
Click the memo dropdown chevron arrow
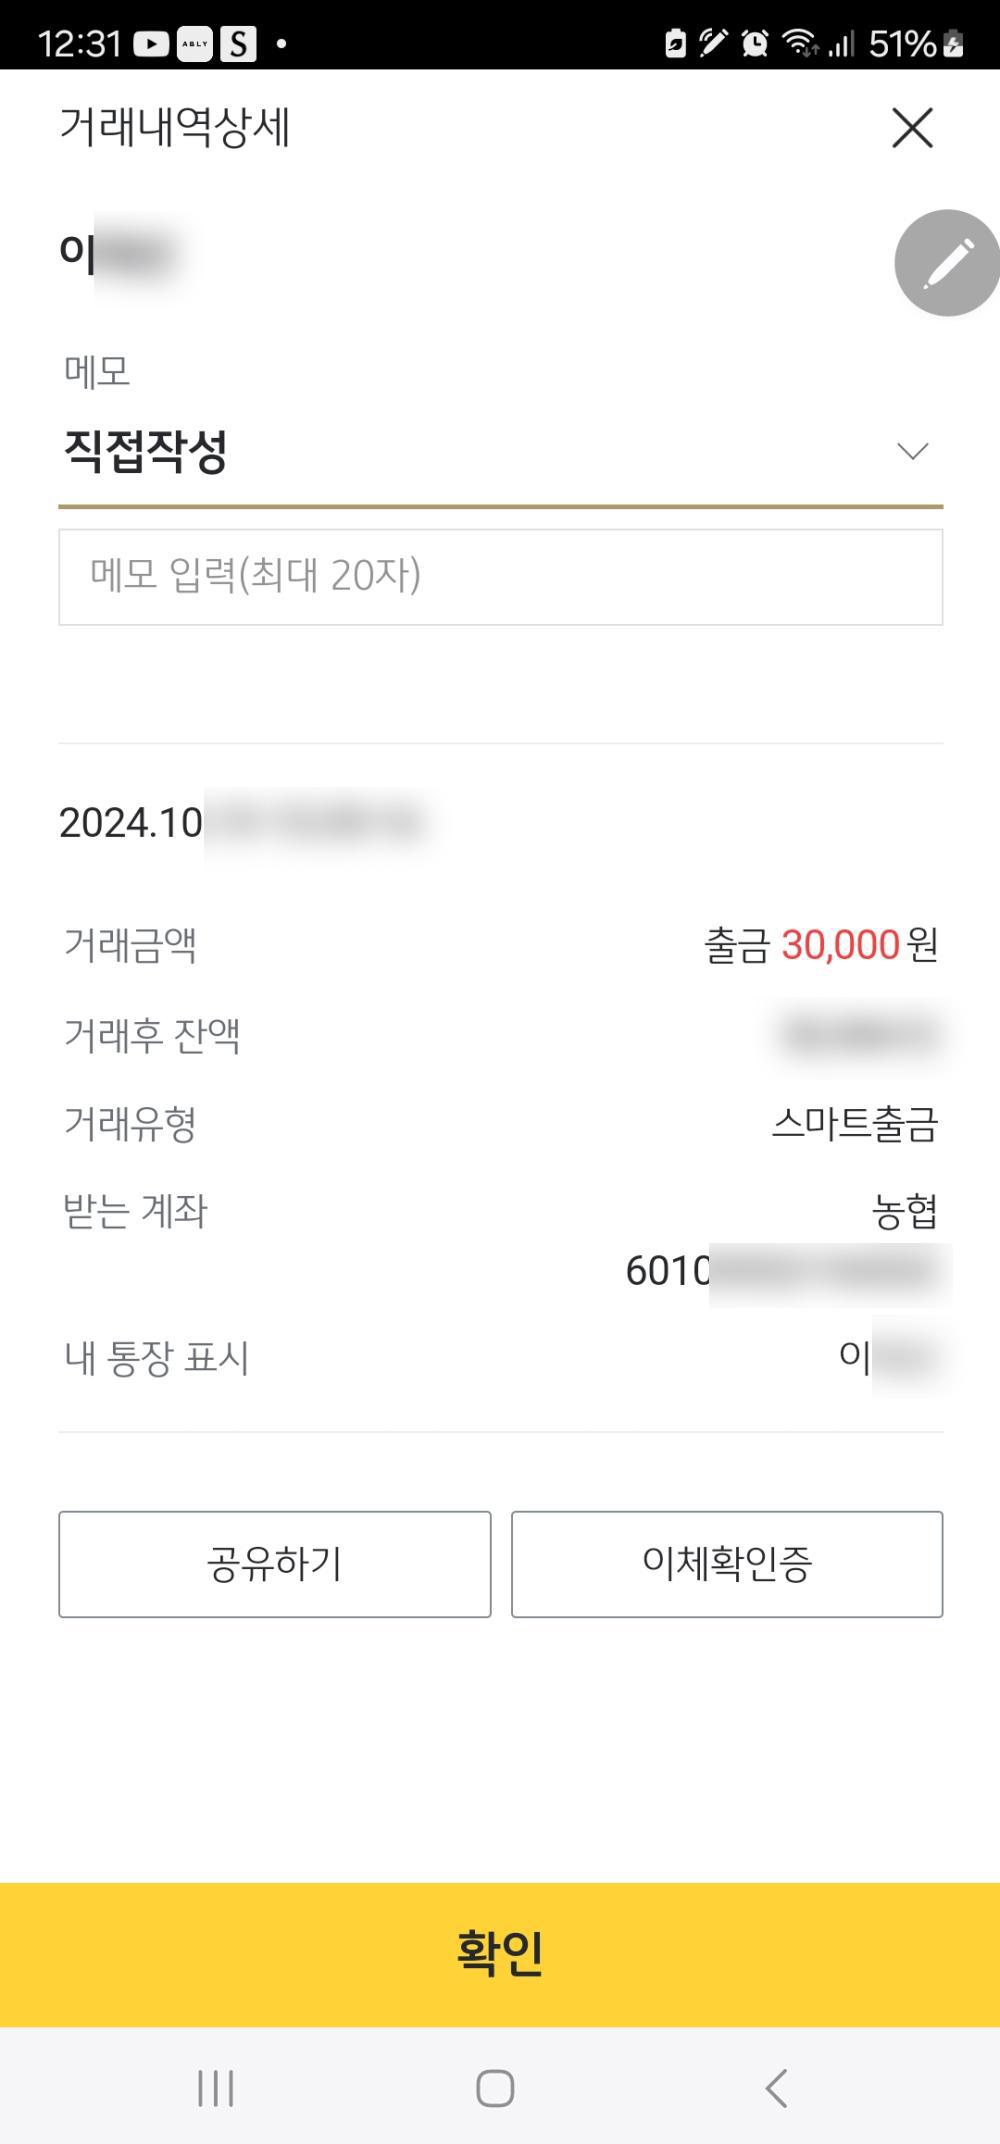(912, 452)
